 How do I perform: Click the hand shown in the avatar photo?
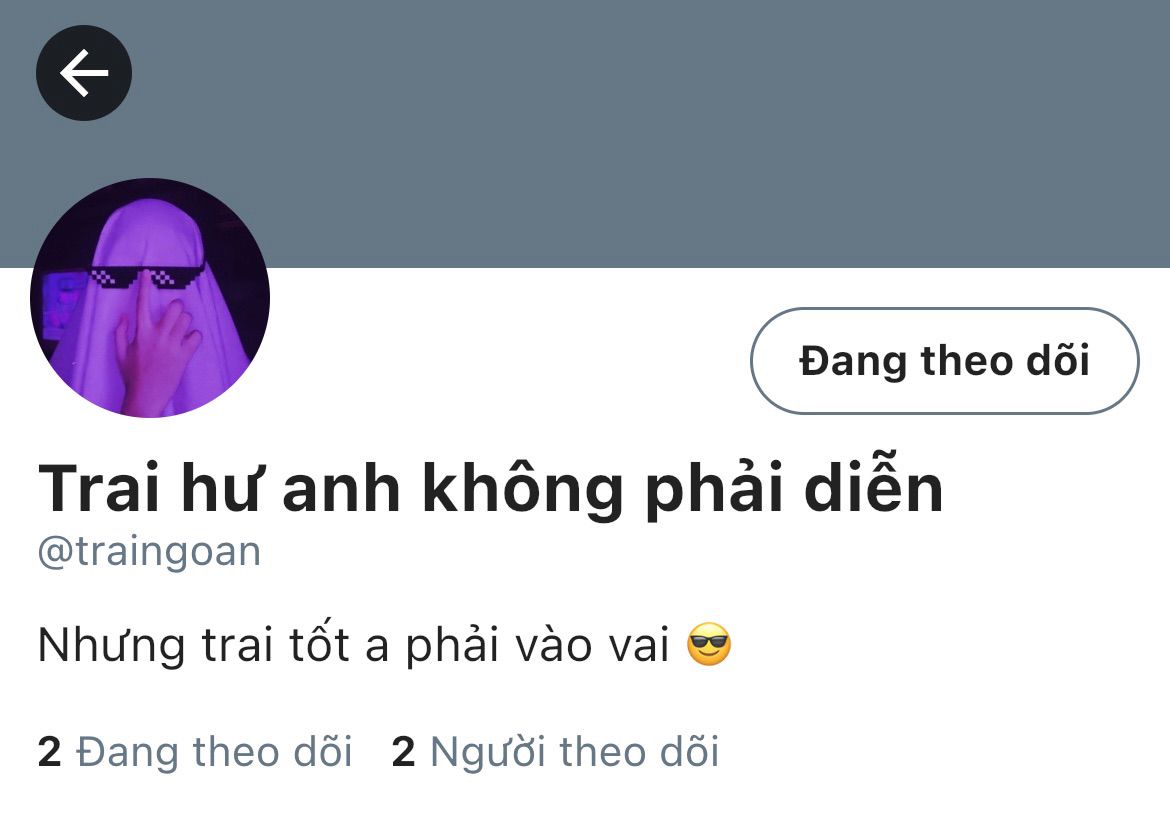[158, 351]
